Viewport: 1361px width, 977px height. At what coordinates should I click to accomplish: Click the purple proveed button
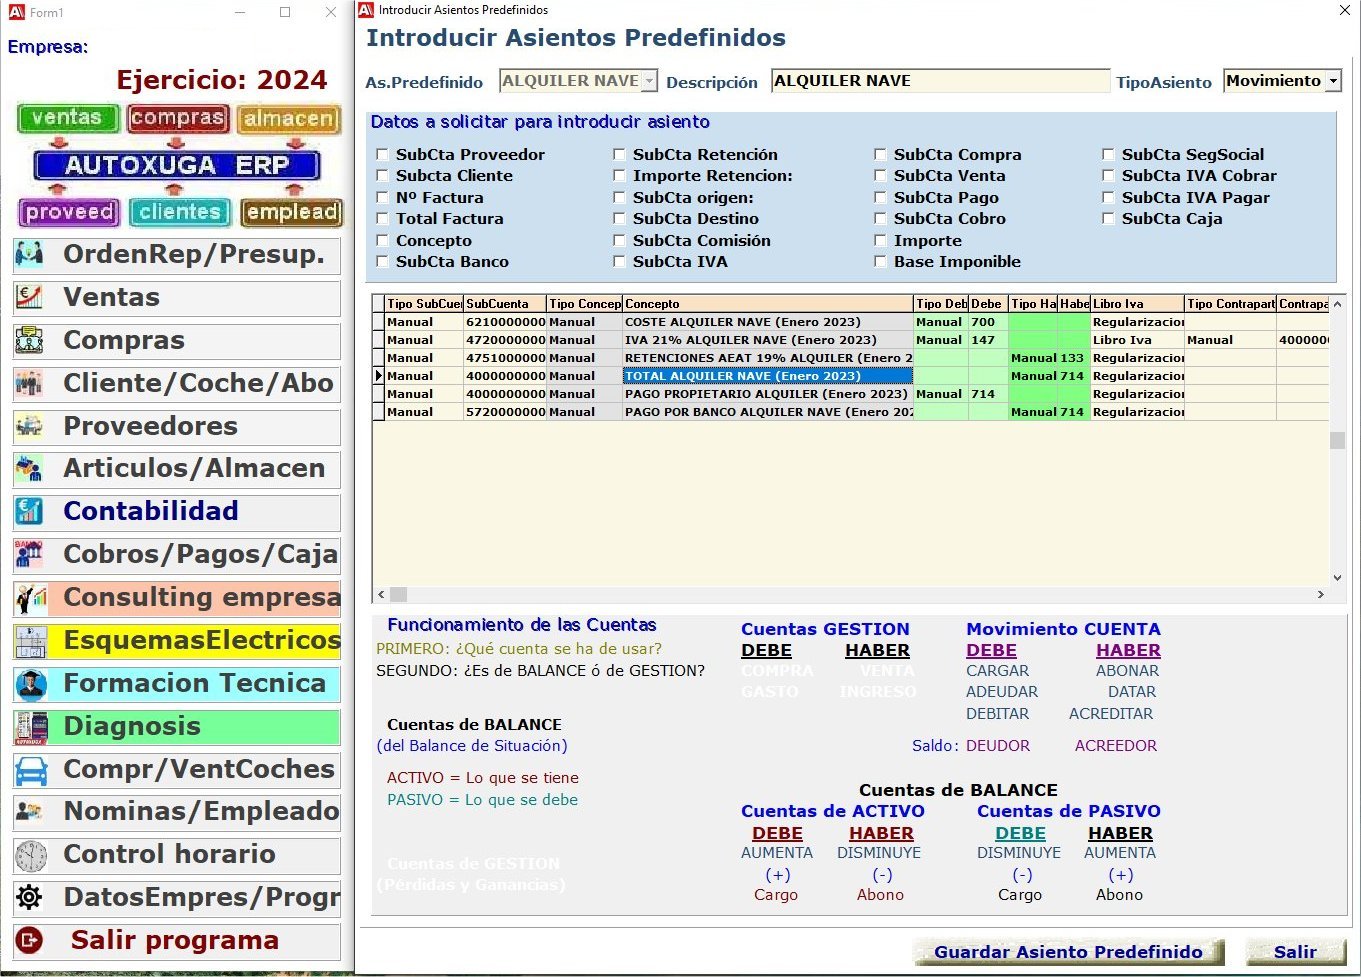coord(69,212)
